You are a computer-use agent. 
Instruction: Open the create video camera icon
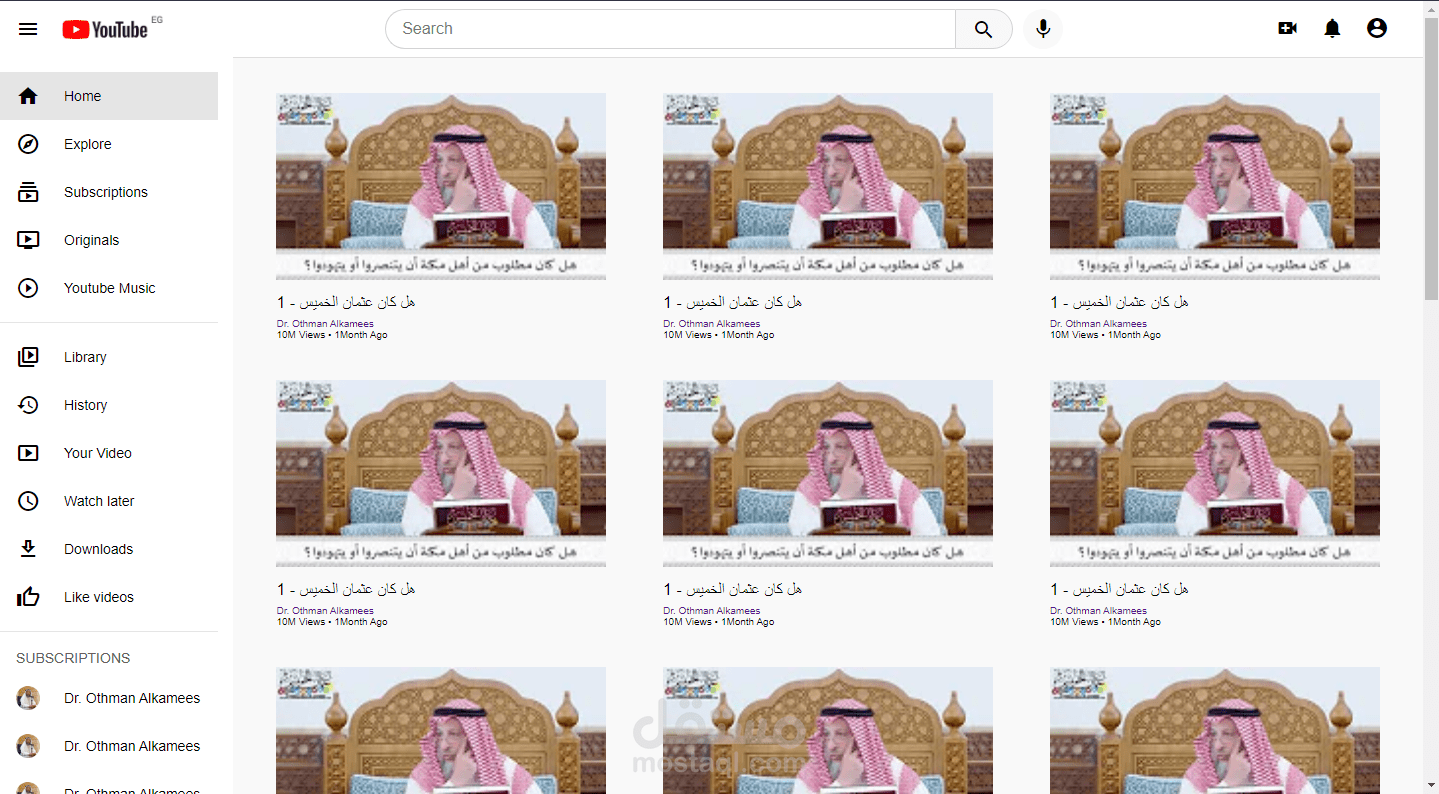1288,29
